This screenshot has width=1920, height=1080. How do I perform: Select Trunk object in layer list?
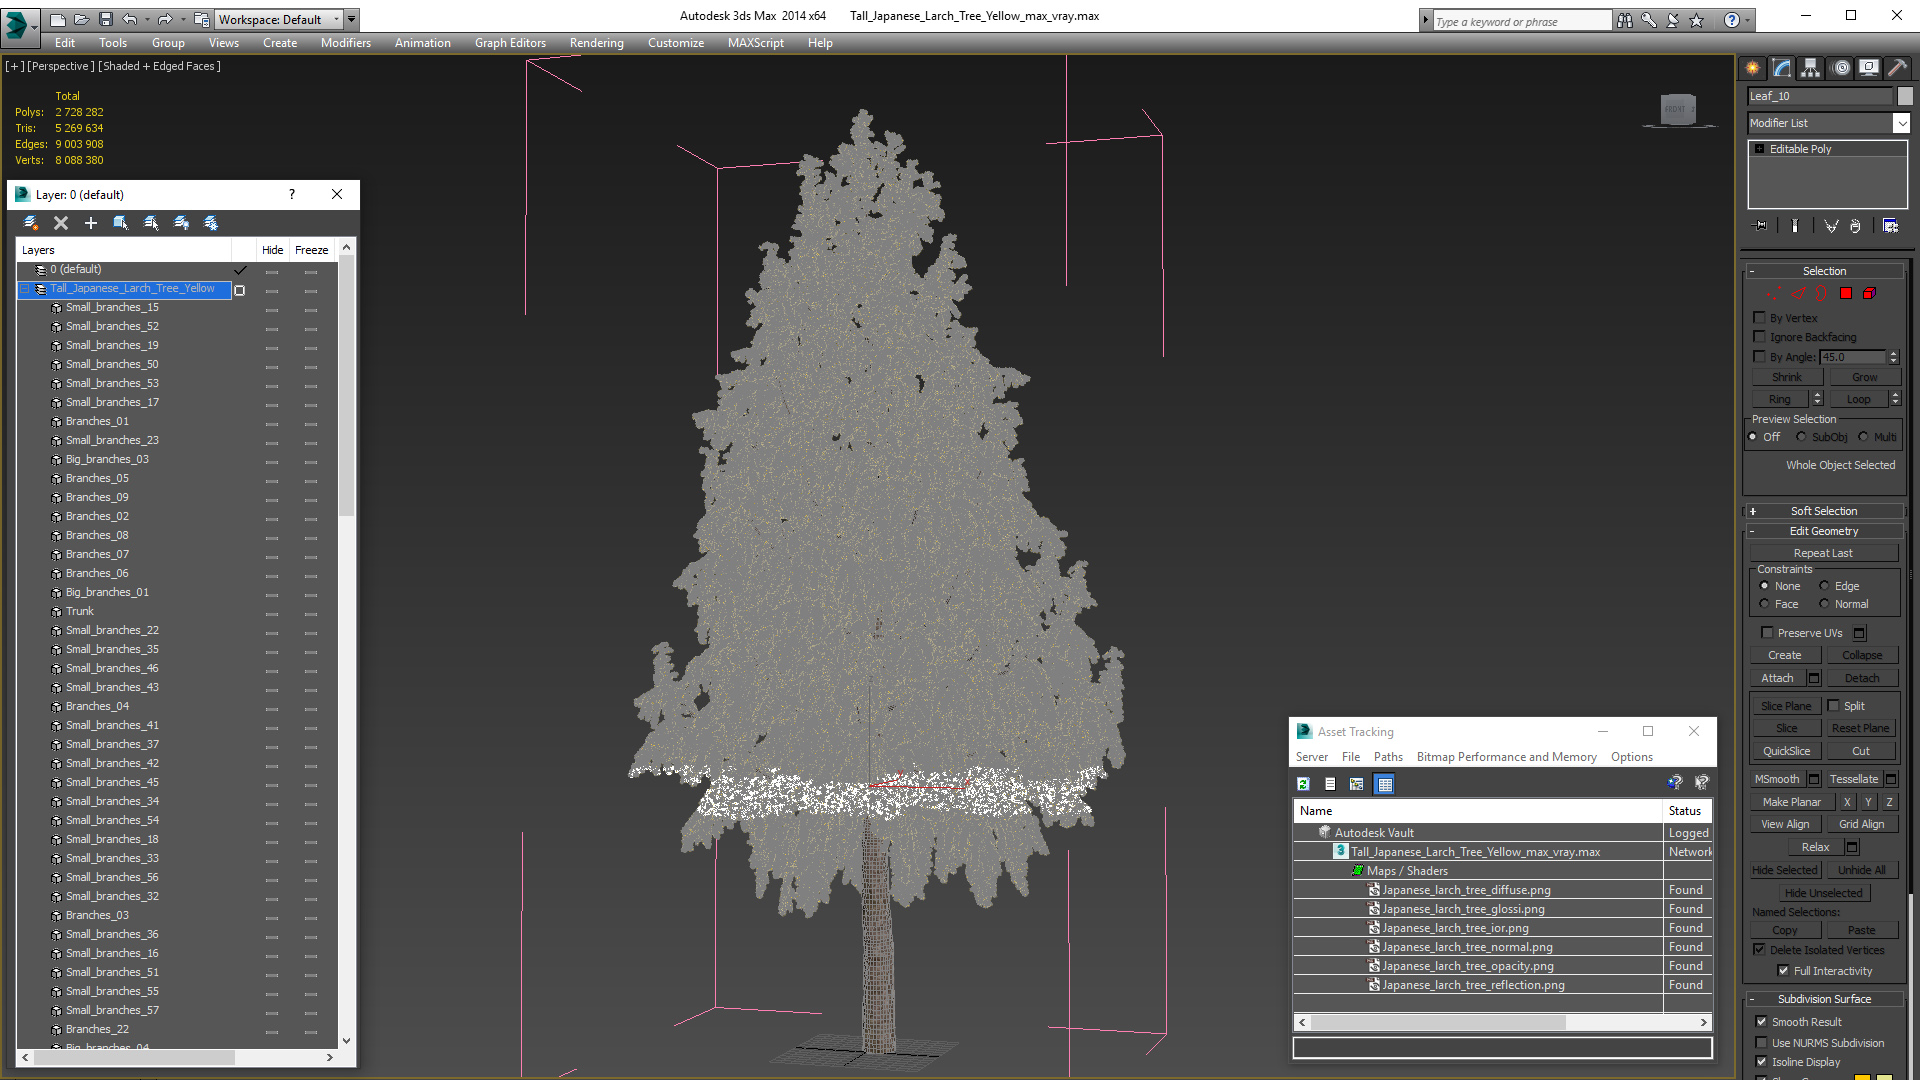tap(80, 611)
